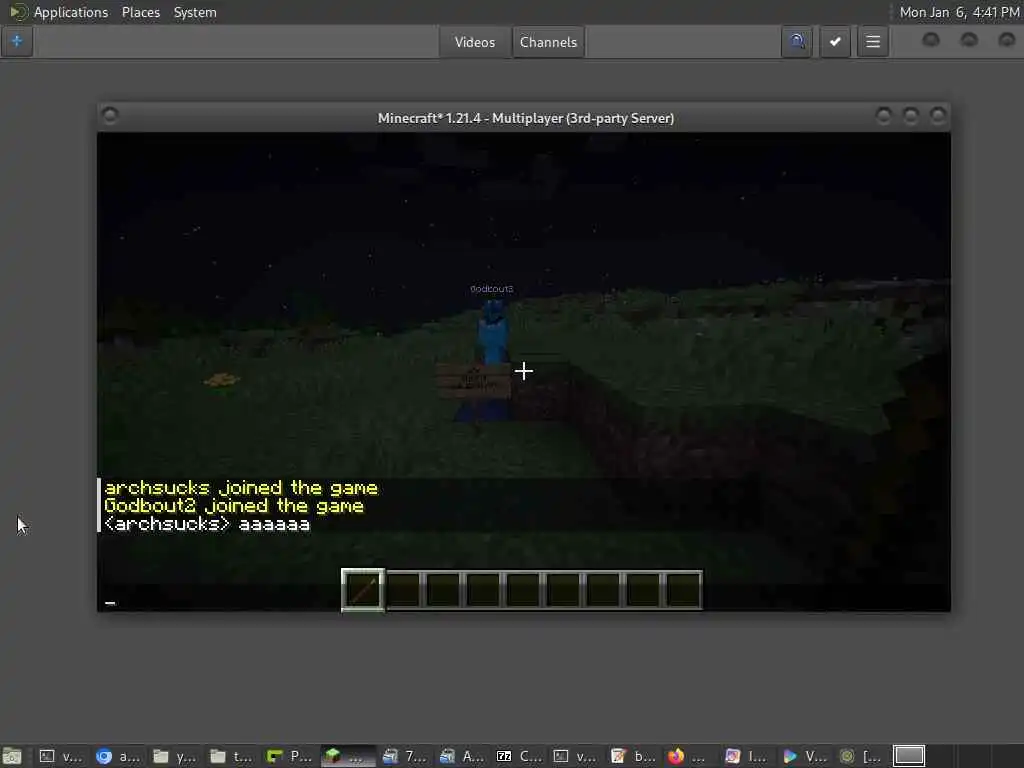This screenshot has width=1024, height=768.
Task: Open the purple 'I...' taskbar item
Action: click(746, 756)
